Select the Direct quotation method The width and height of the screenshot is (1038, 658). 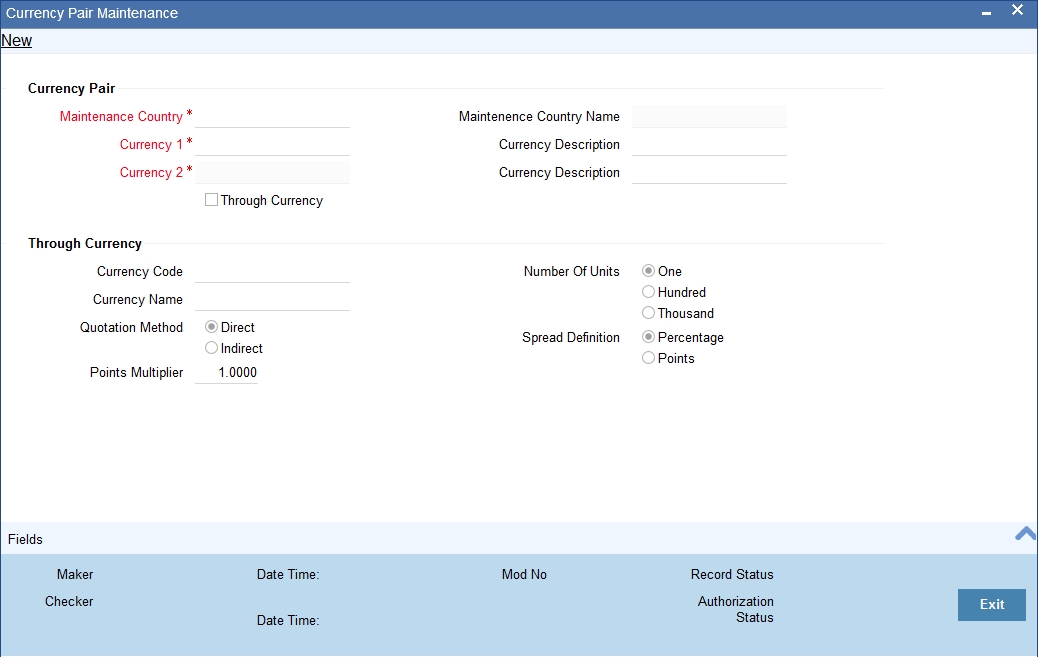tap(211, 327)
